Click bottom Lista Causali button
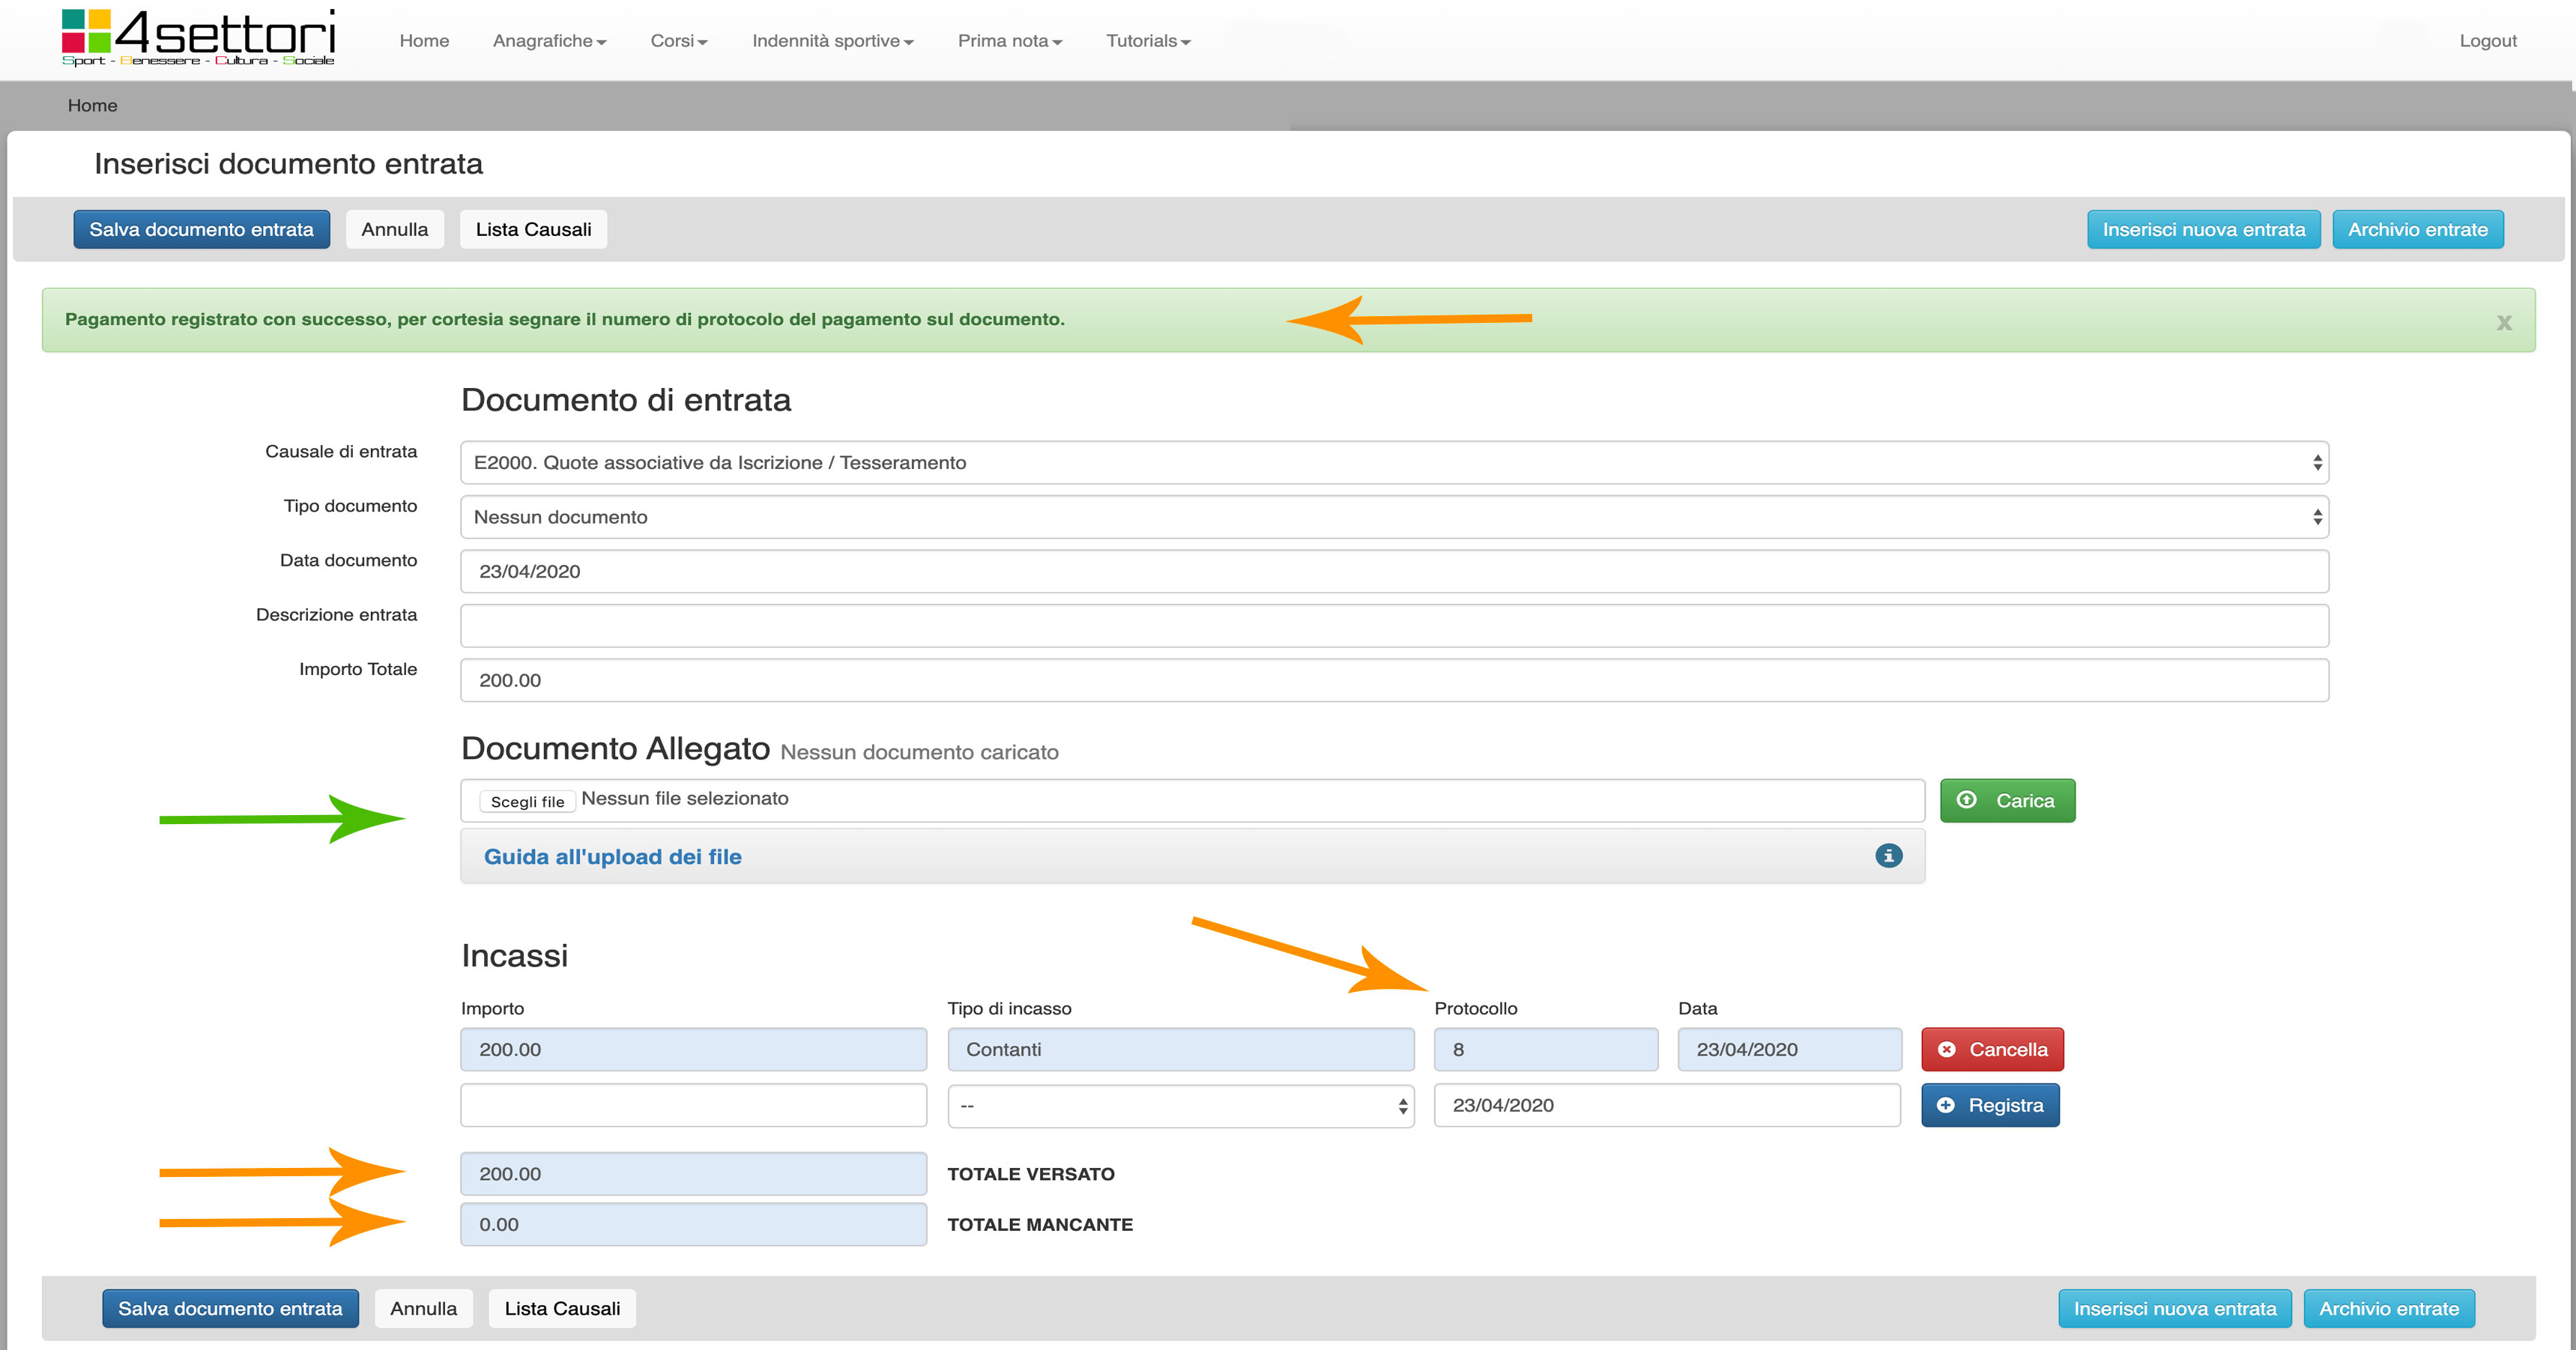Screen dimensions: 2576x1350 [x=562, y=1308]
